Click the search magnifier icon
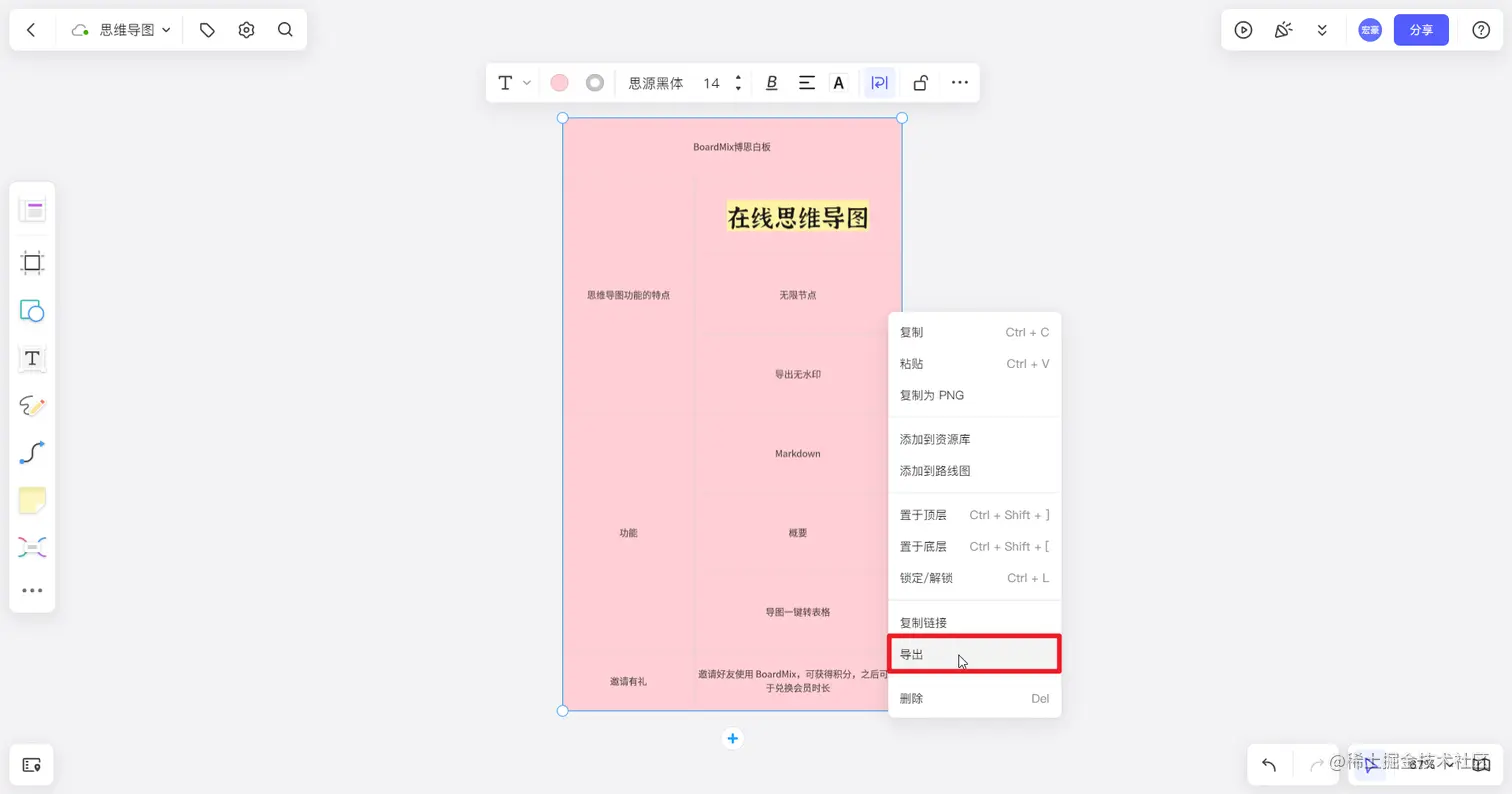This screenshot has height=794, width=1512. 285,30
